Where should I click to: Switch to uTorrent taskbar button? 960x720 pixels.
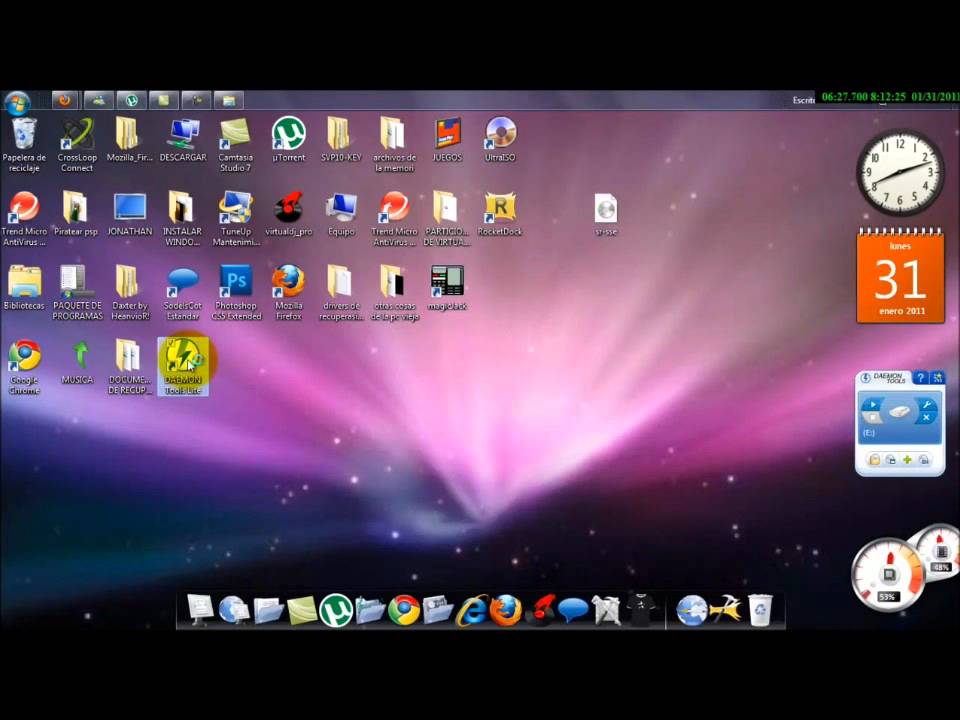point(132,100)
